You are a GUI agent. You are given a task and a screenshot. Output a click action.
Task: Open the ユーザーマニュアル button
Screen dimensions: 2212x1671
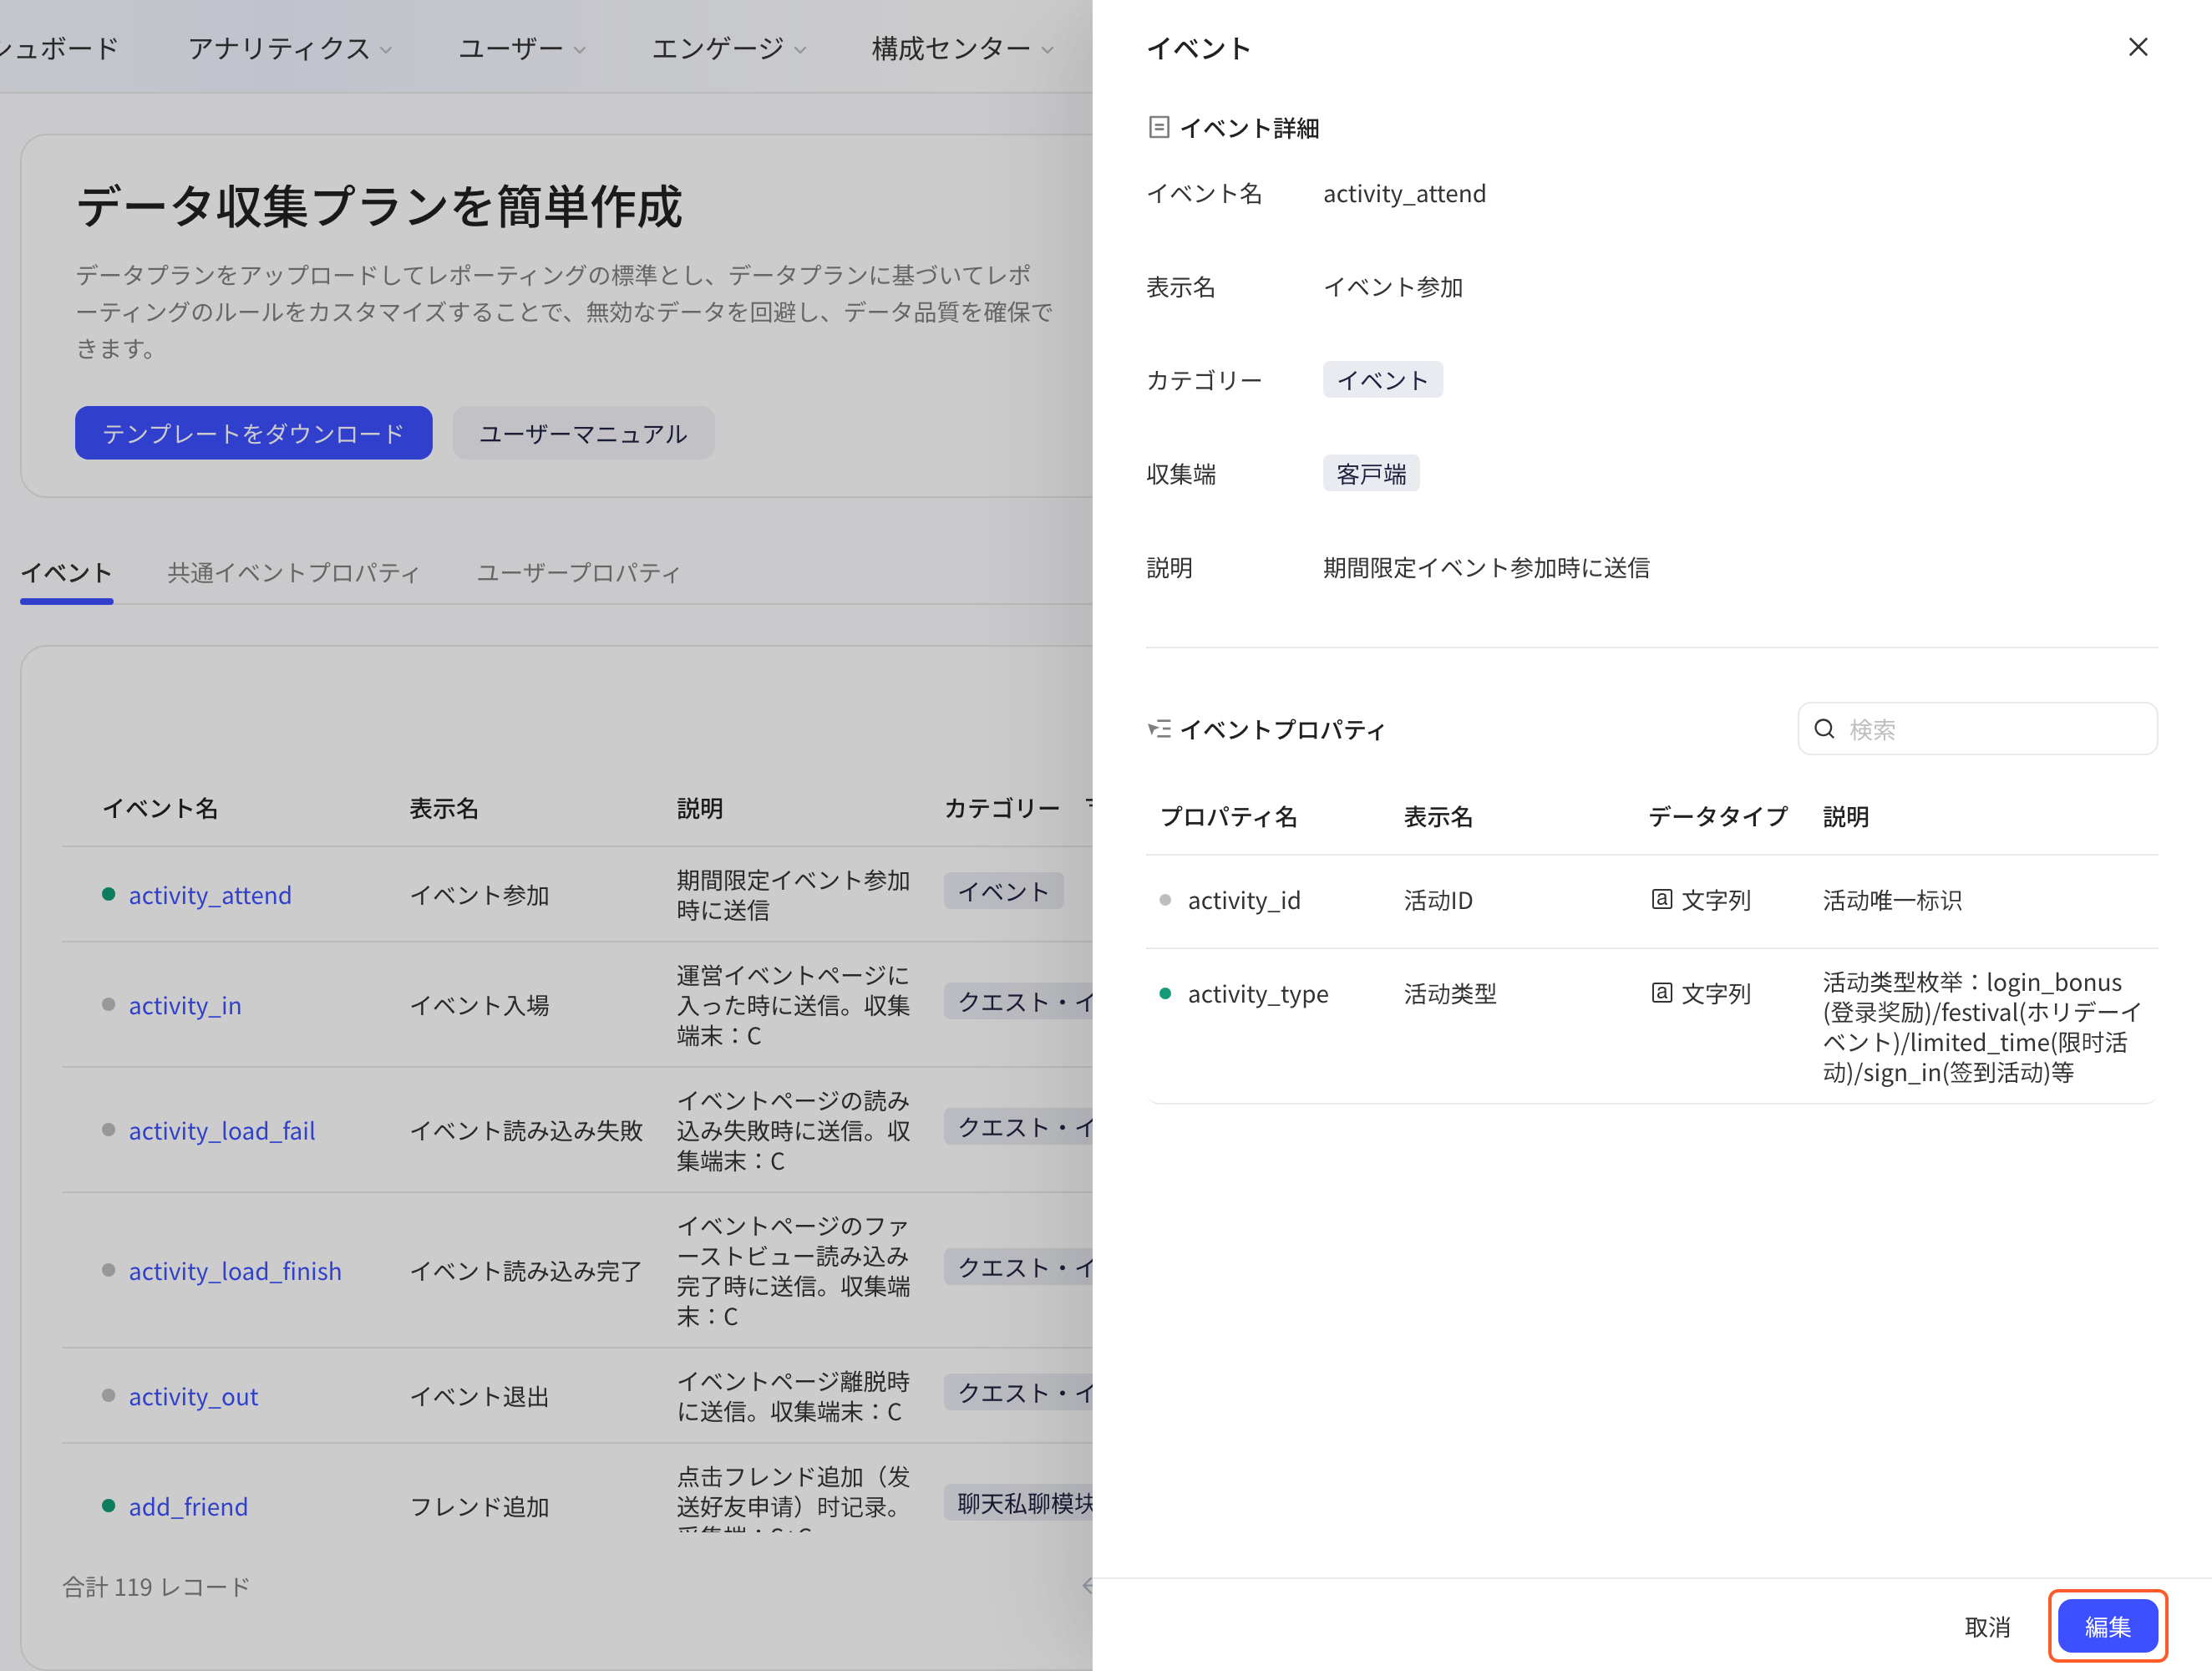coord(583,433)
